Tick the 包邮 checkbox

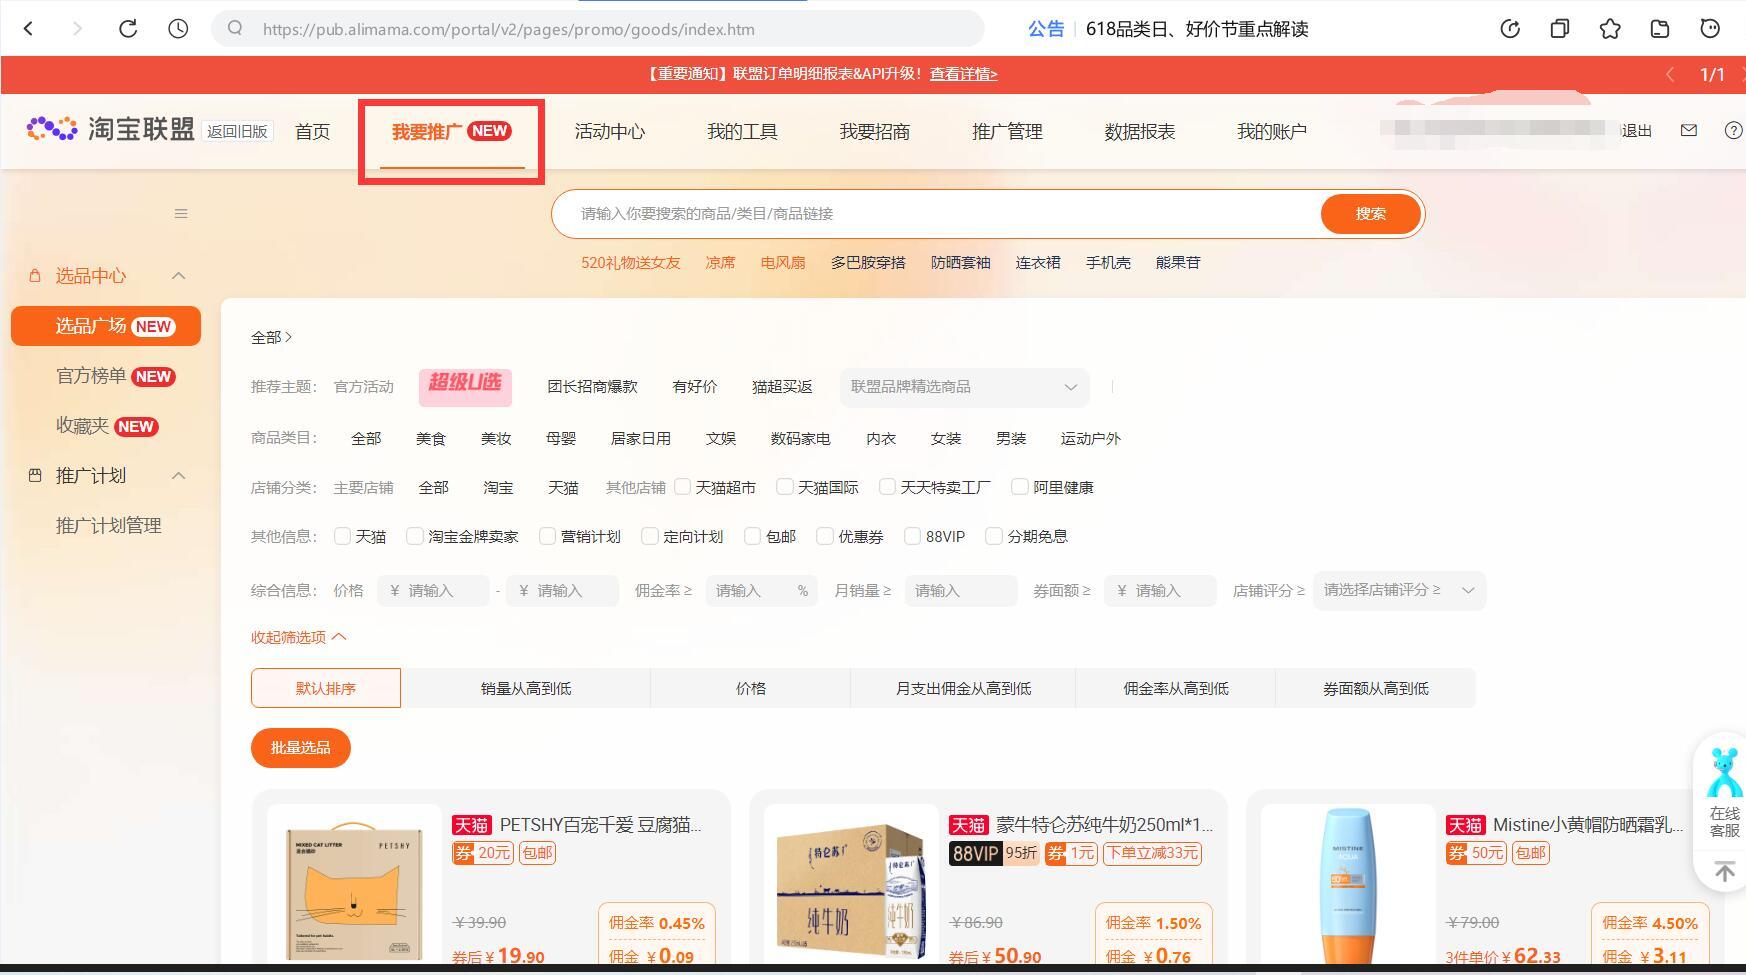point(752,536)
